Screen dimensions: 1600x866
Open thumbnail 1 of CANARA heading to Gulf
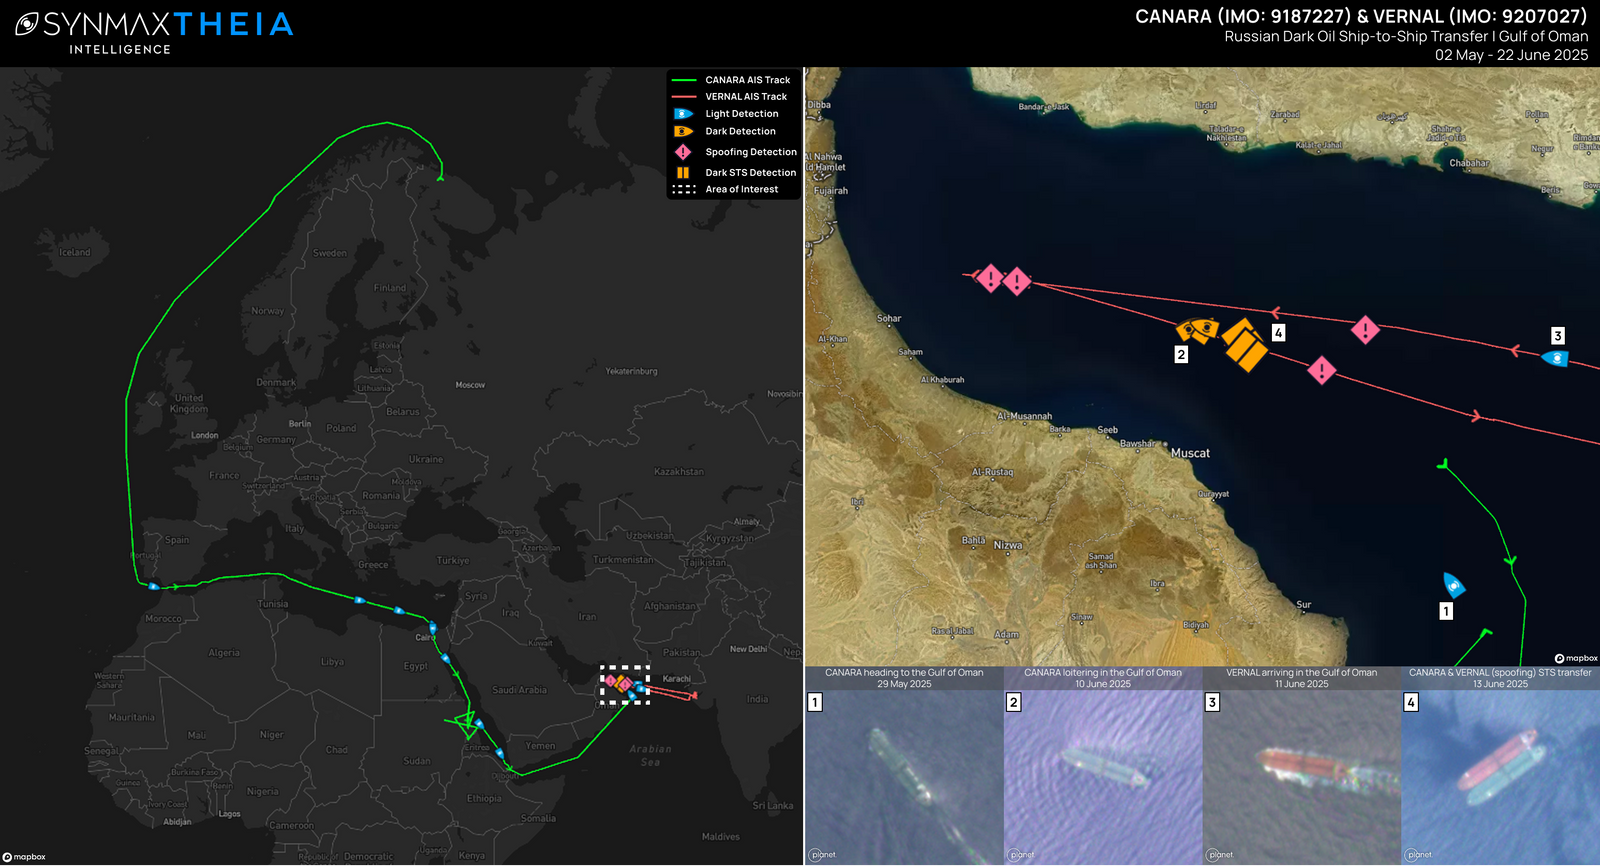(x=904, y=777)
